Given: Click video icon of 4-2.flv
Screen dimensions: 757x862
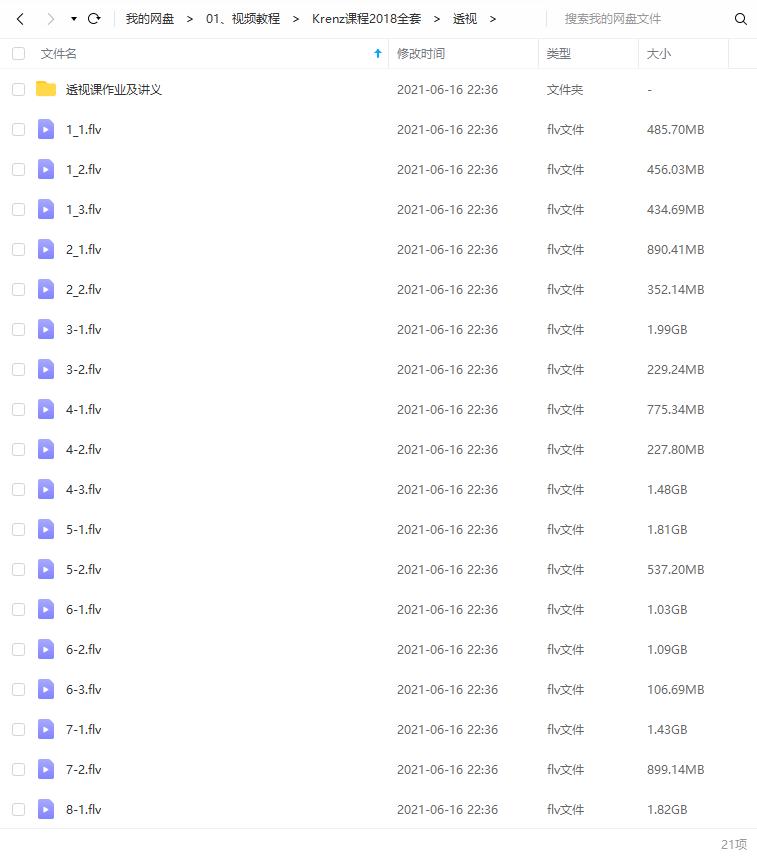Looking at the screenshot, I should [46, 449].
